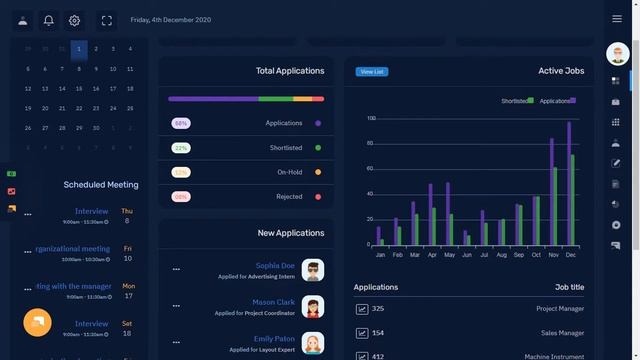
Task: Open the ring circle icon in sidebar
Action: 616,225
